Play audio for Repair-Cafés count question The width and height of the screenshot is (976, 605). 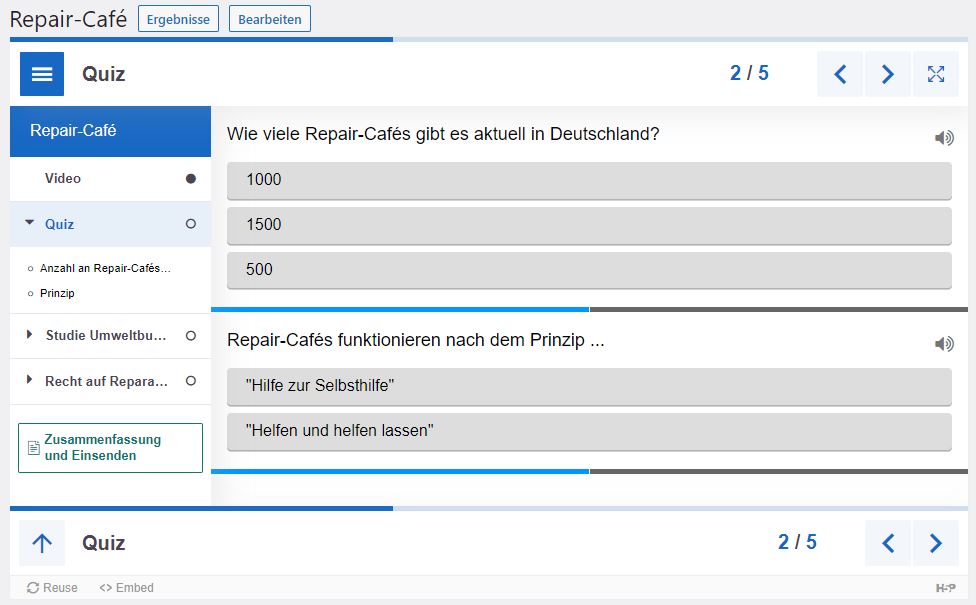click(944, 138)
